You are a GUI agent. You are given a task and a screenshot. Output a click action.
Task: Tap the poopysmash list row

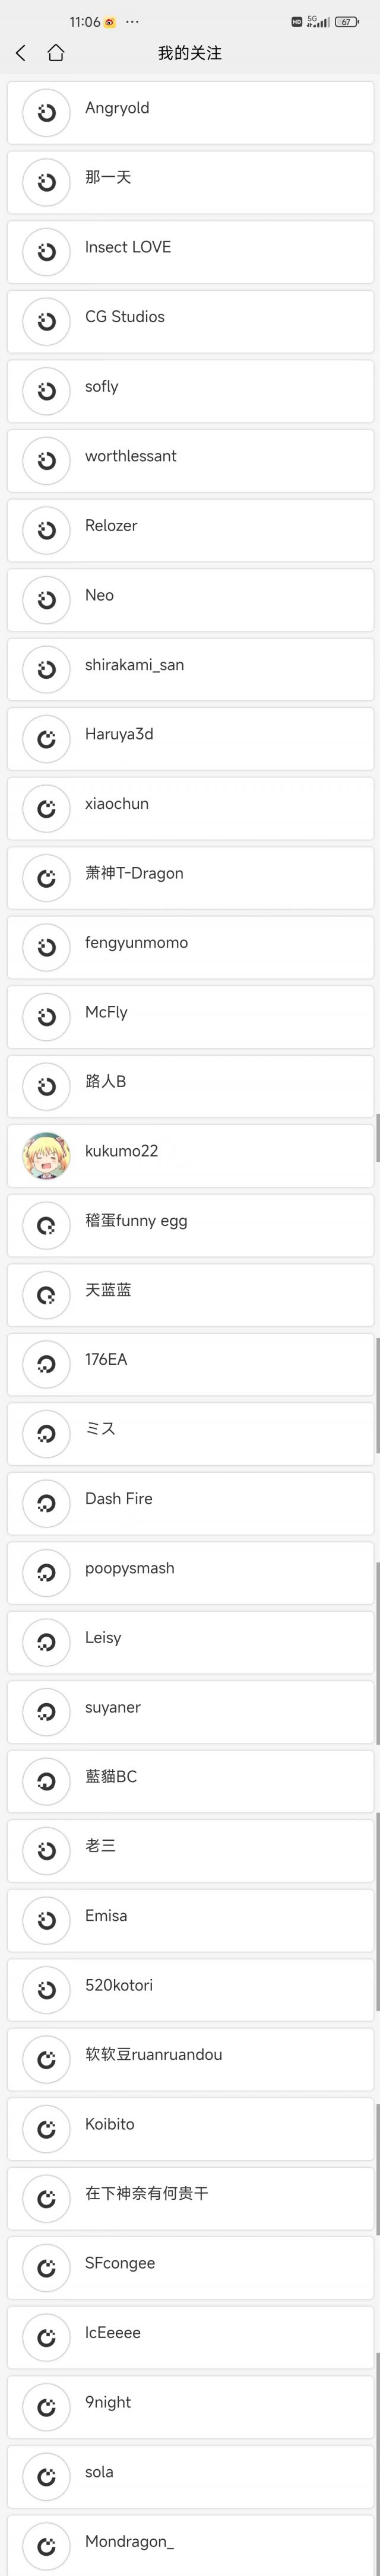(190, 1573)
